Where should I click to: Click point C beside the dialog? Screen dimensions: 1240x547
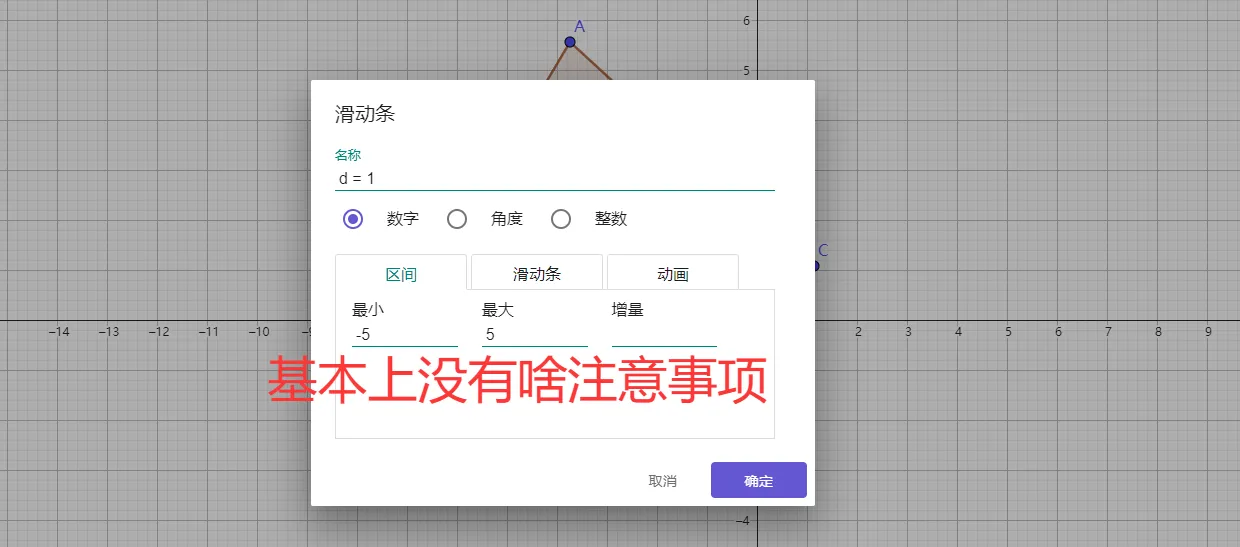coord(816,266)
